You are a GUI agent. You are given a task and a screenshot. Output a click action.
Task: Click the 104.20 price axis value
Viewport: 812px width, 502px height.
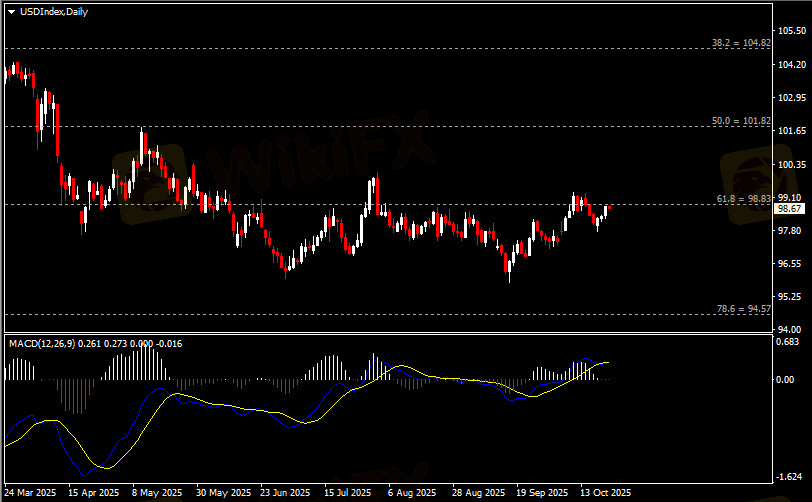click(792, 65)
